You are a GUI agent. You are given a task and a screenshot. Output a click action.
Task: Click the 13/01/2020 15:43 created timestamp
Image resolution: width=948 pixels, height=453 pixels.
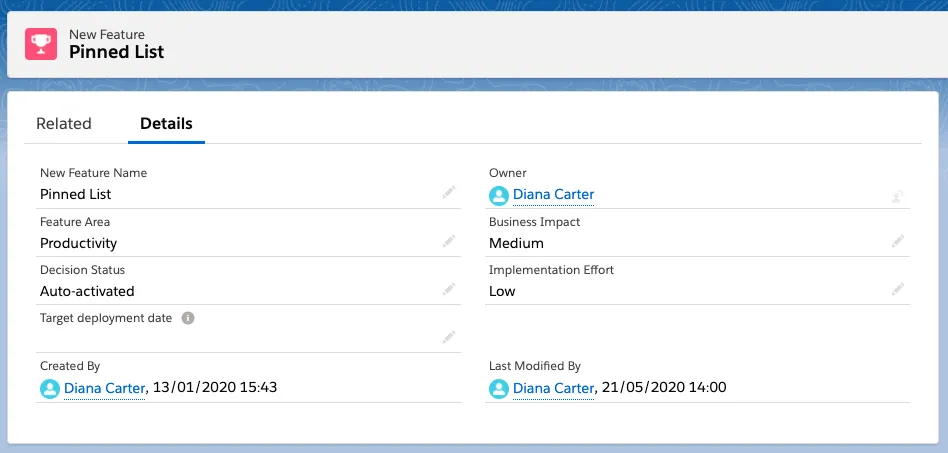[215, 387]
